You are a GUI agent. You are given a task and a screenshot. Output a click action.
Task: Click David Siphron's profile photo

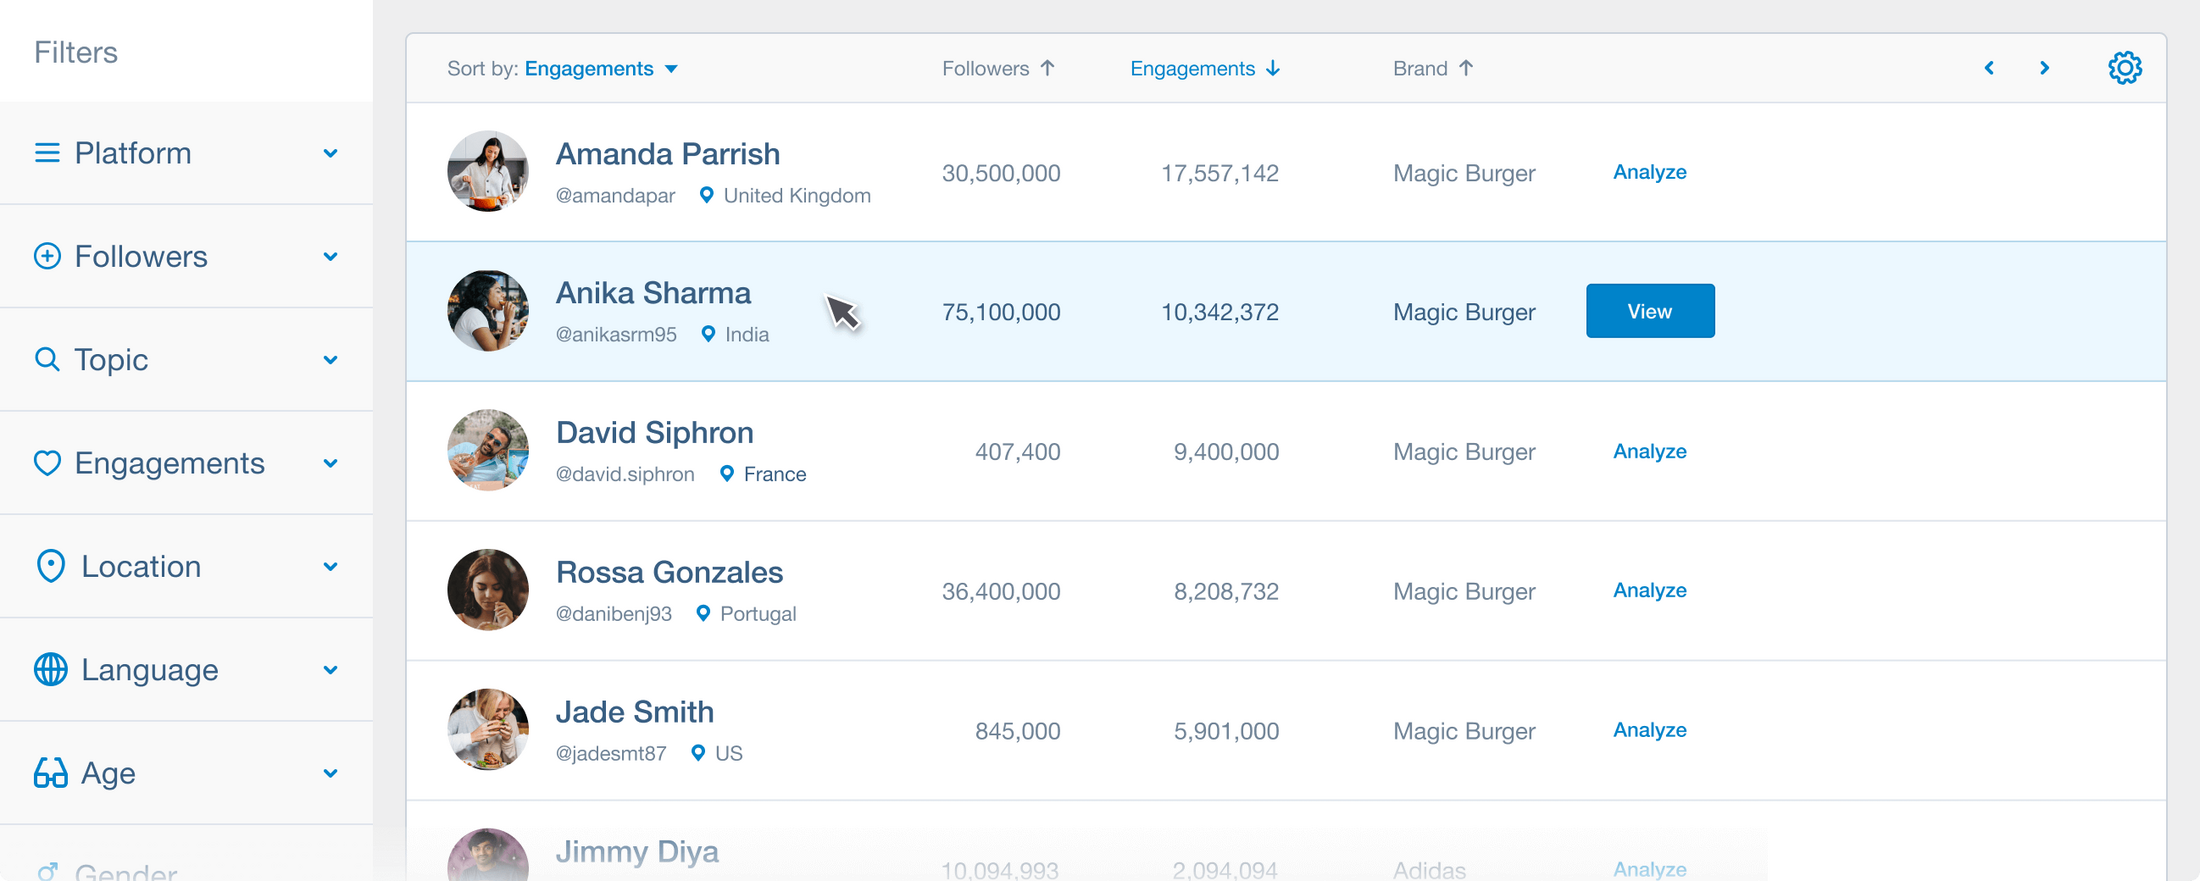[488, 450]
